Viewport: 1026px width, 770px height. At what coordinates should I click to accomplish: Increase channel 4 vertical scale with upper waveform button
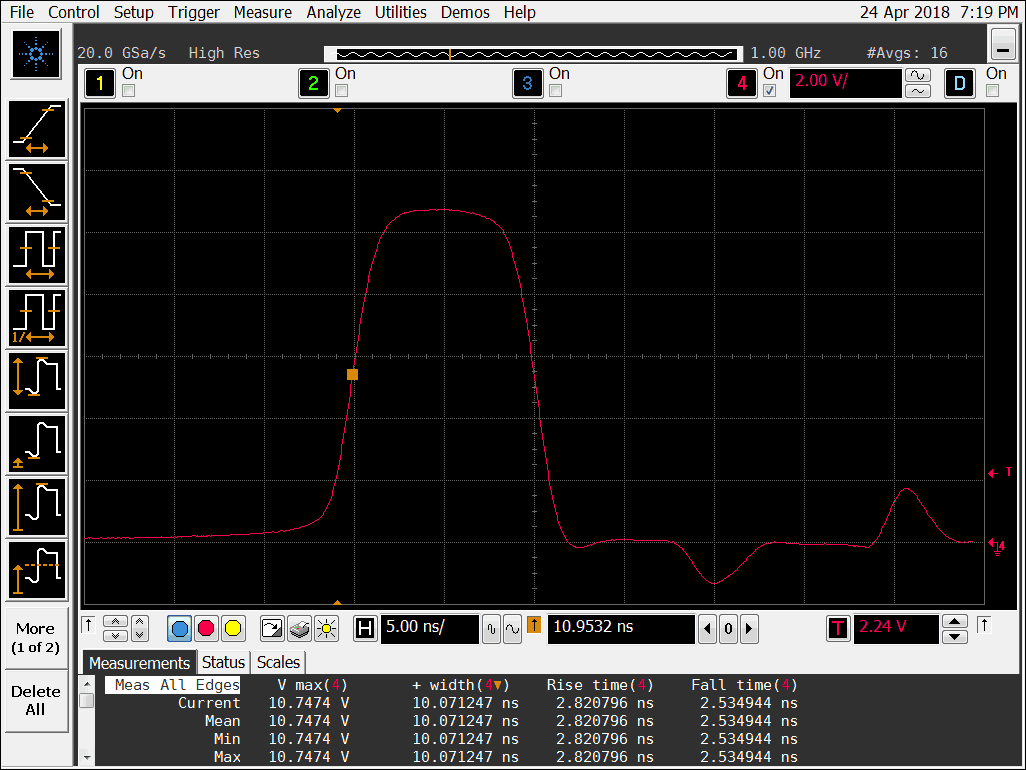918,75
